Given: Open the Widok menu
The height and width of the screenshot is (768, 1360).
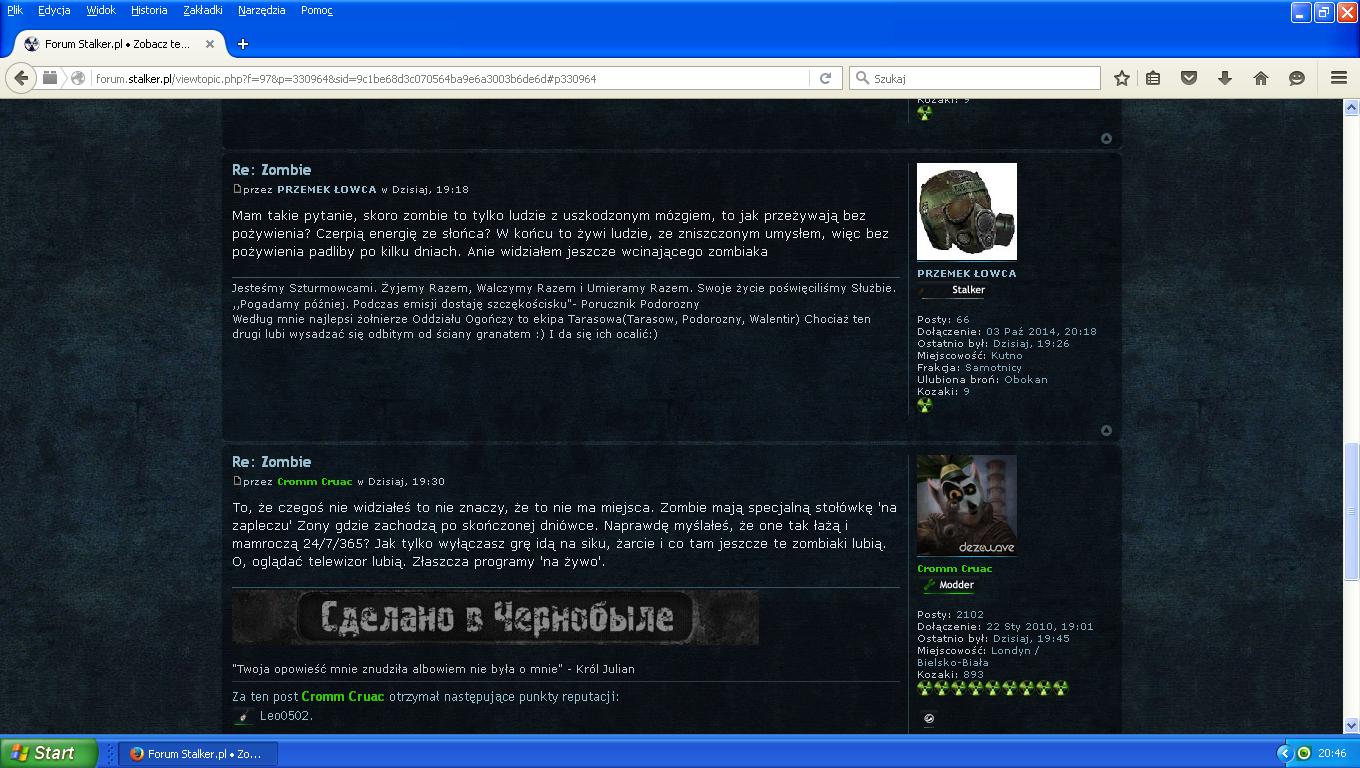Looking at the screenshot, I should 101,10.
